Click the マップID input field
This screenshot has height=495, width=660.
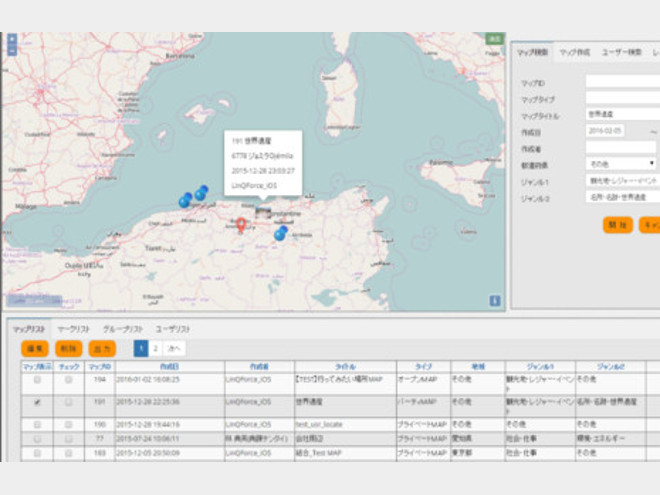[x=622, y=81]
